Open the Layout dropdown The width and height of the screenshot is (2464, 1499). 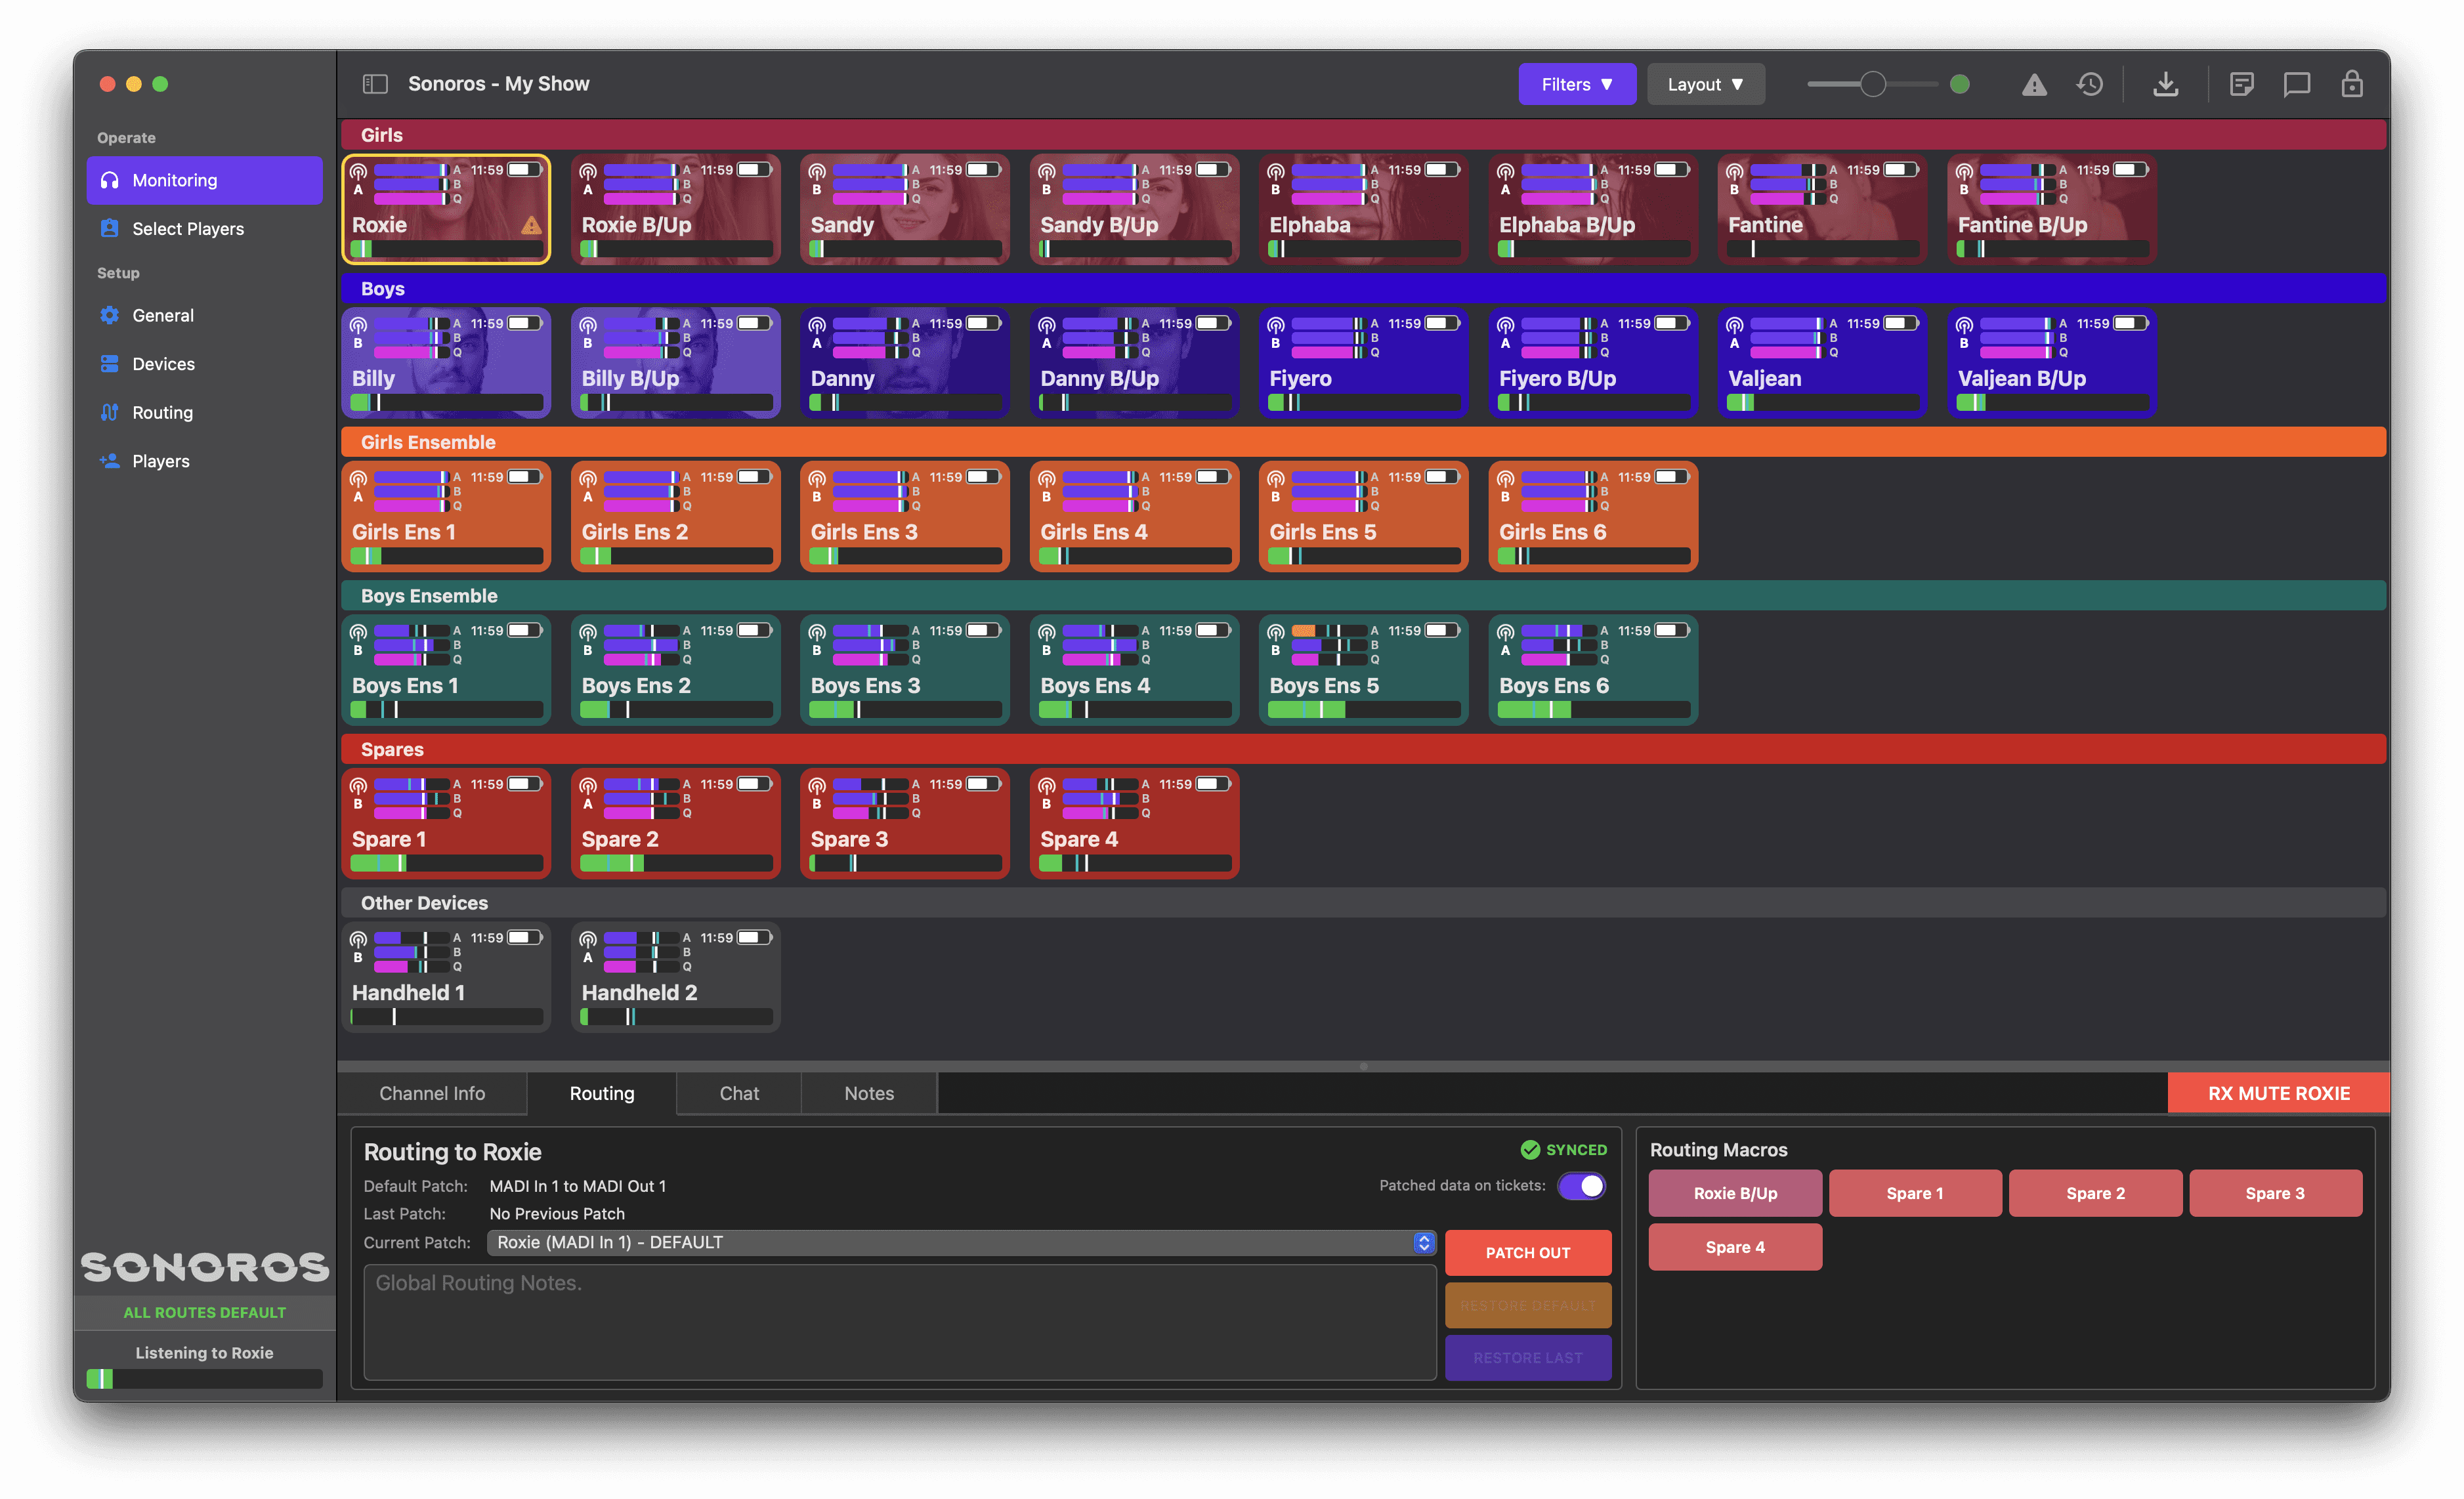(x=1705, y=85)
